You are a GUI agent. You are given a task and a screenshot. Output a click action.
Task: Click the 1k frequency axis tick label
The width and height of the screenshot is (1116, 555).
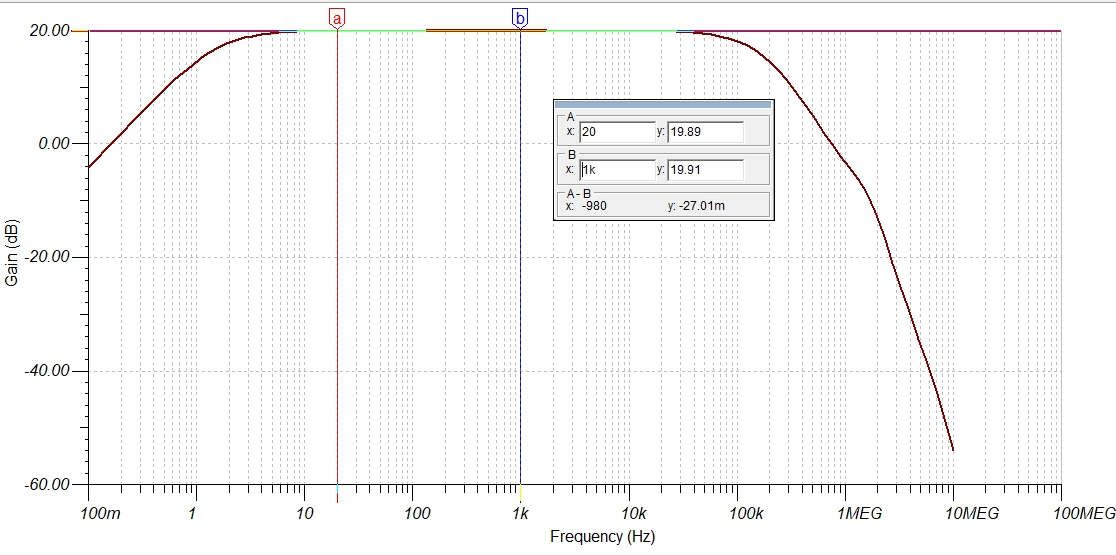tap(521, 514)
